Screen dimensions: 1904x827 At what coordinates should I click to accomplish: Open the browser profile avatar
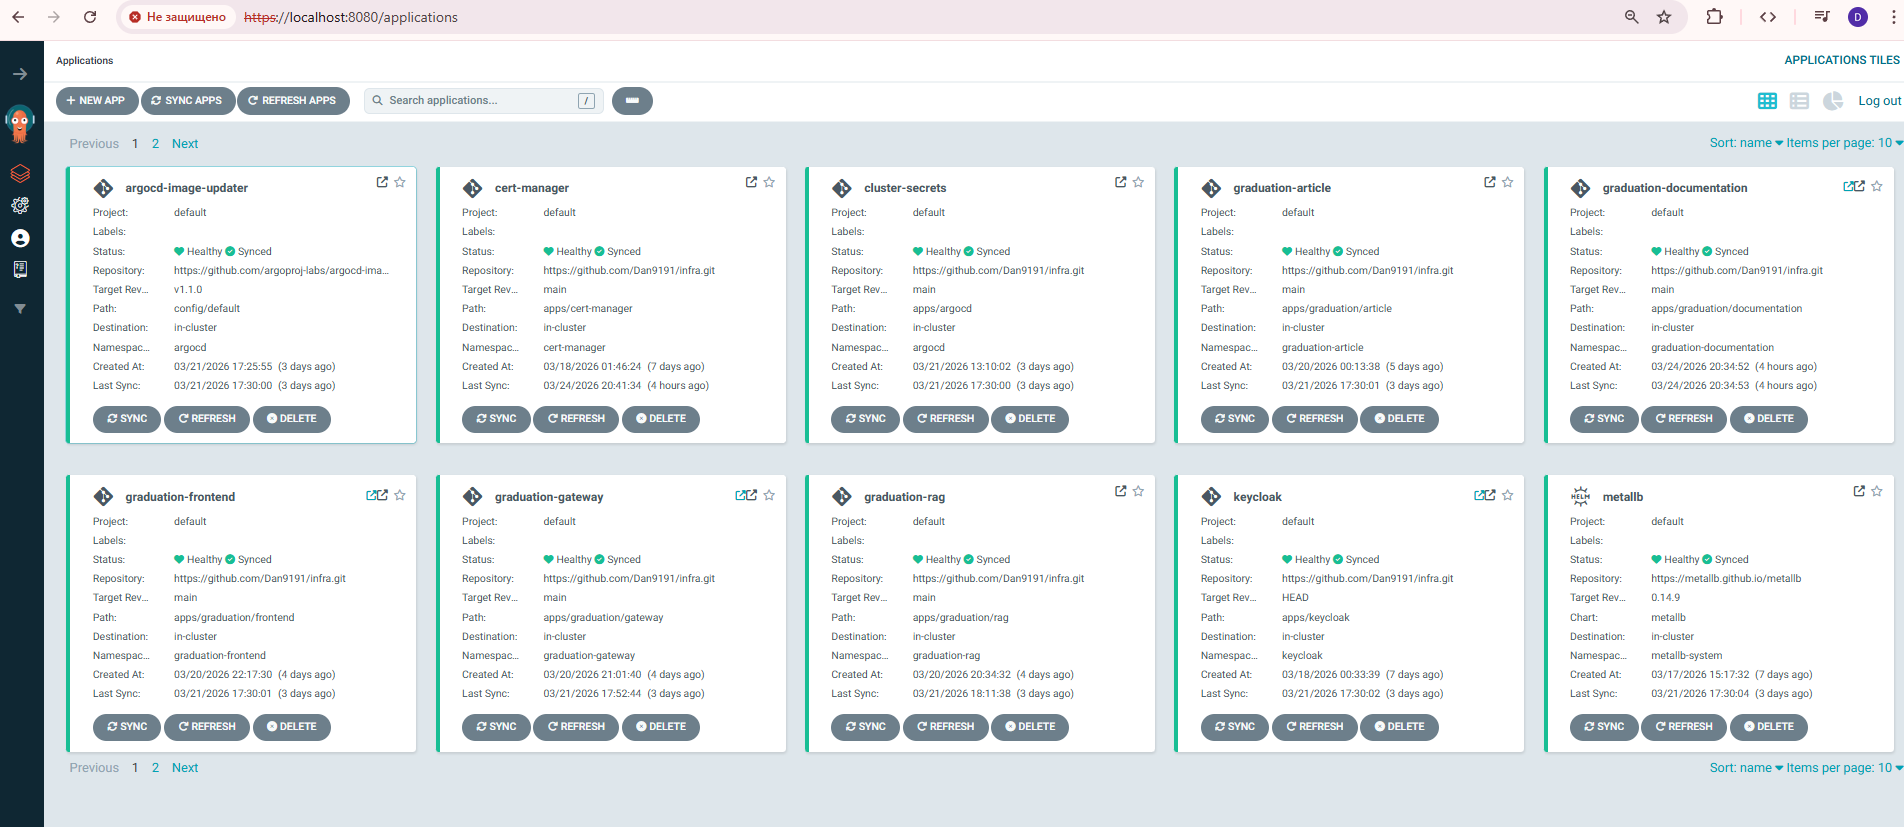coord(1858,17)
